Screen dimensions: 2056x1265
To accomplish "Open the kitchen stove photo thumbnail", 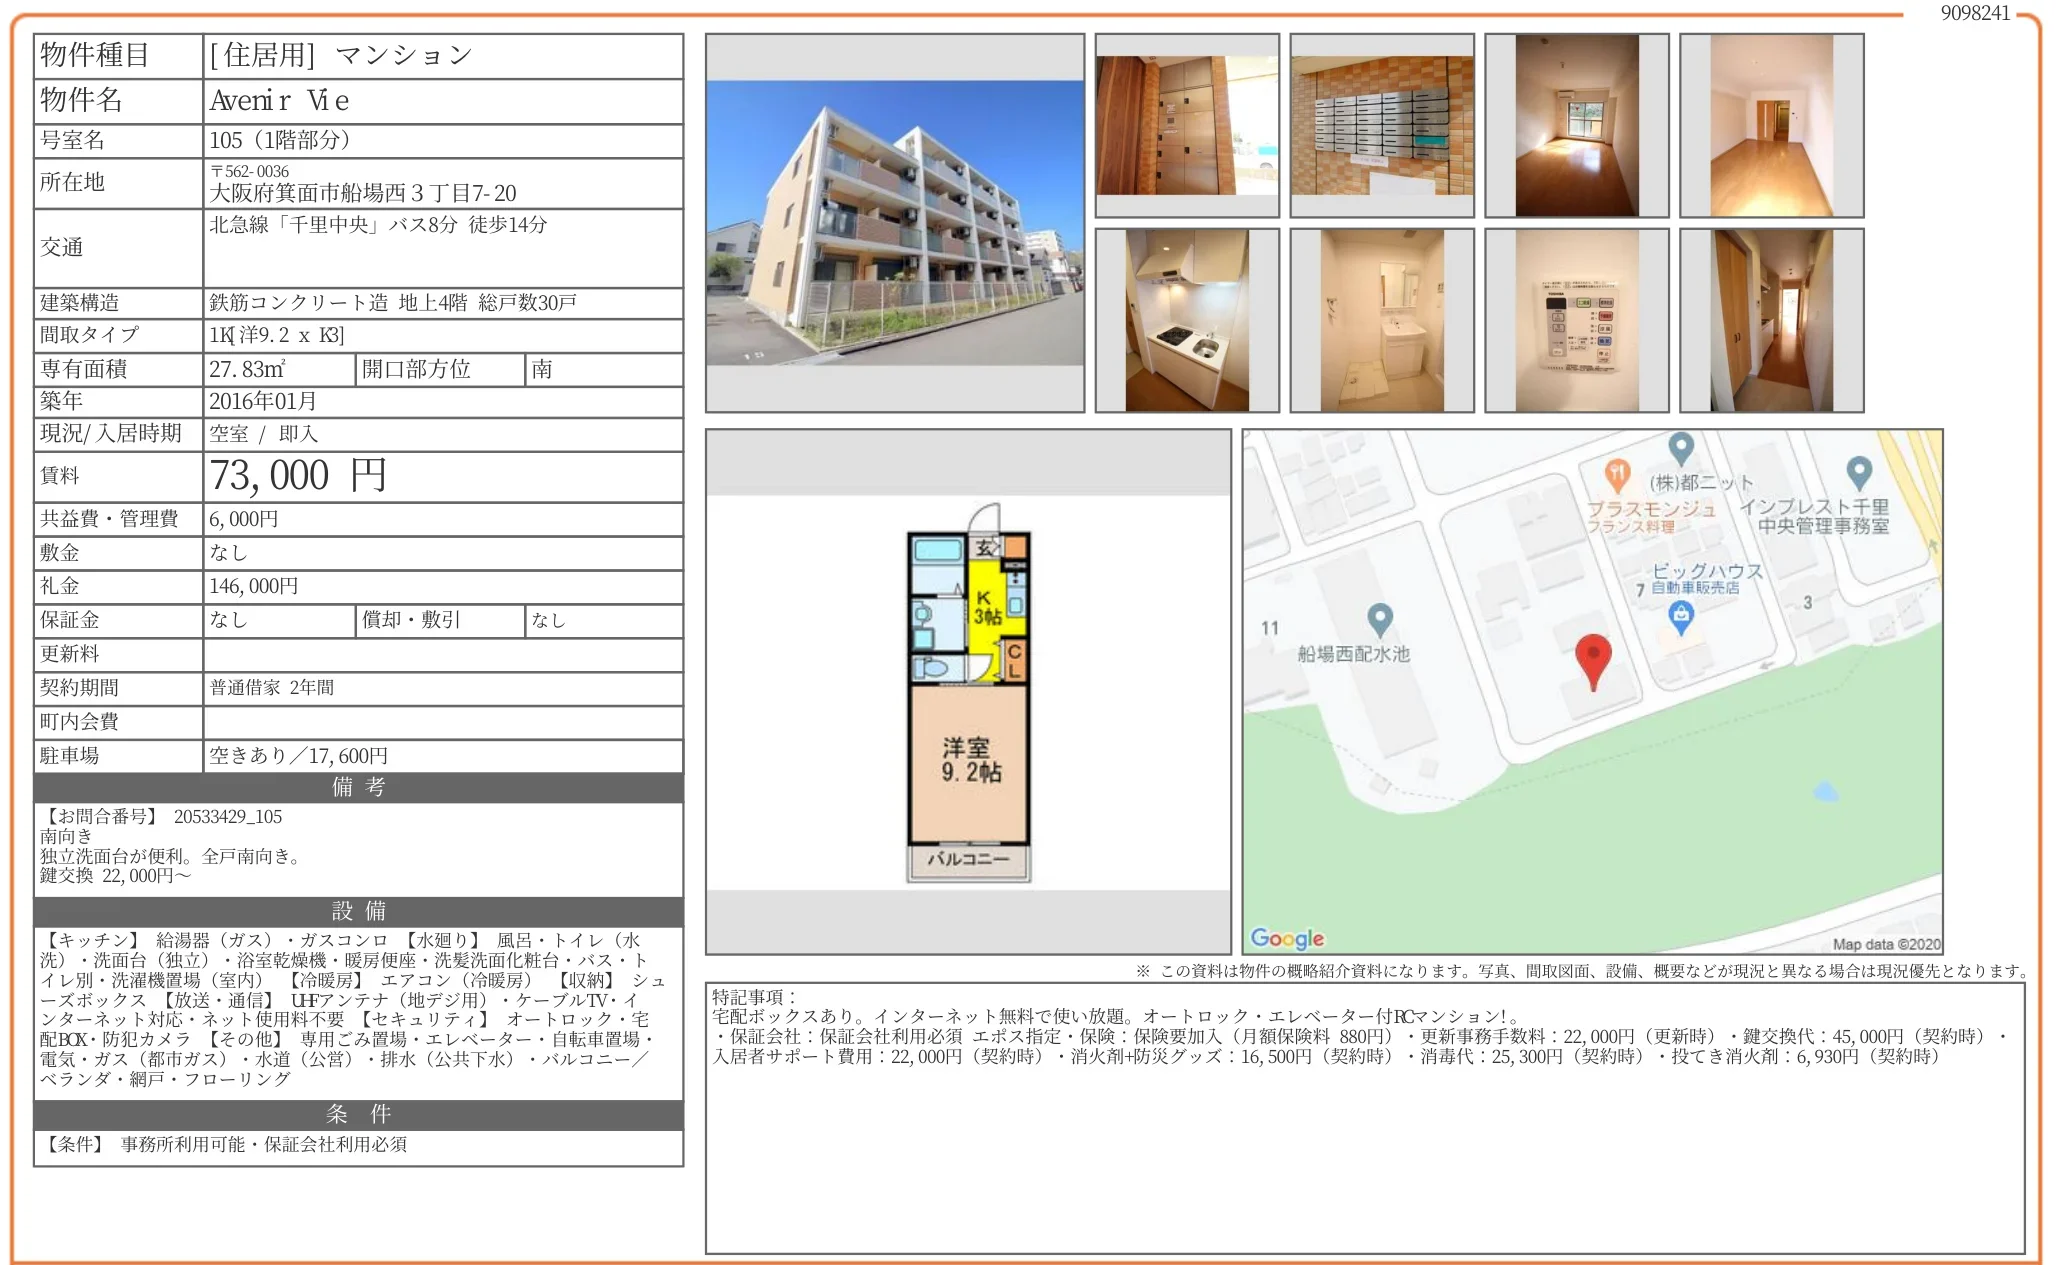I will coord(1186,320).
